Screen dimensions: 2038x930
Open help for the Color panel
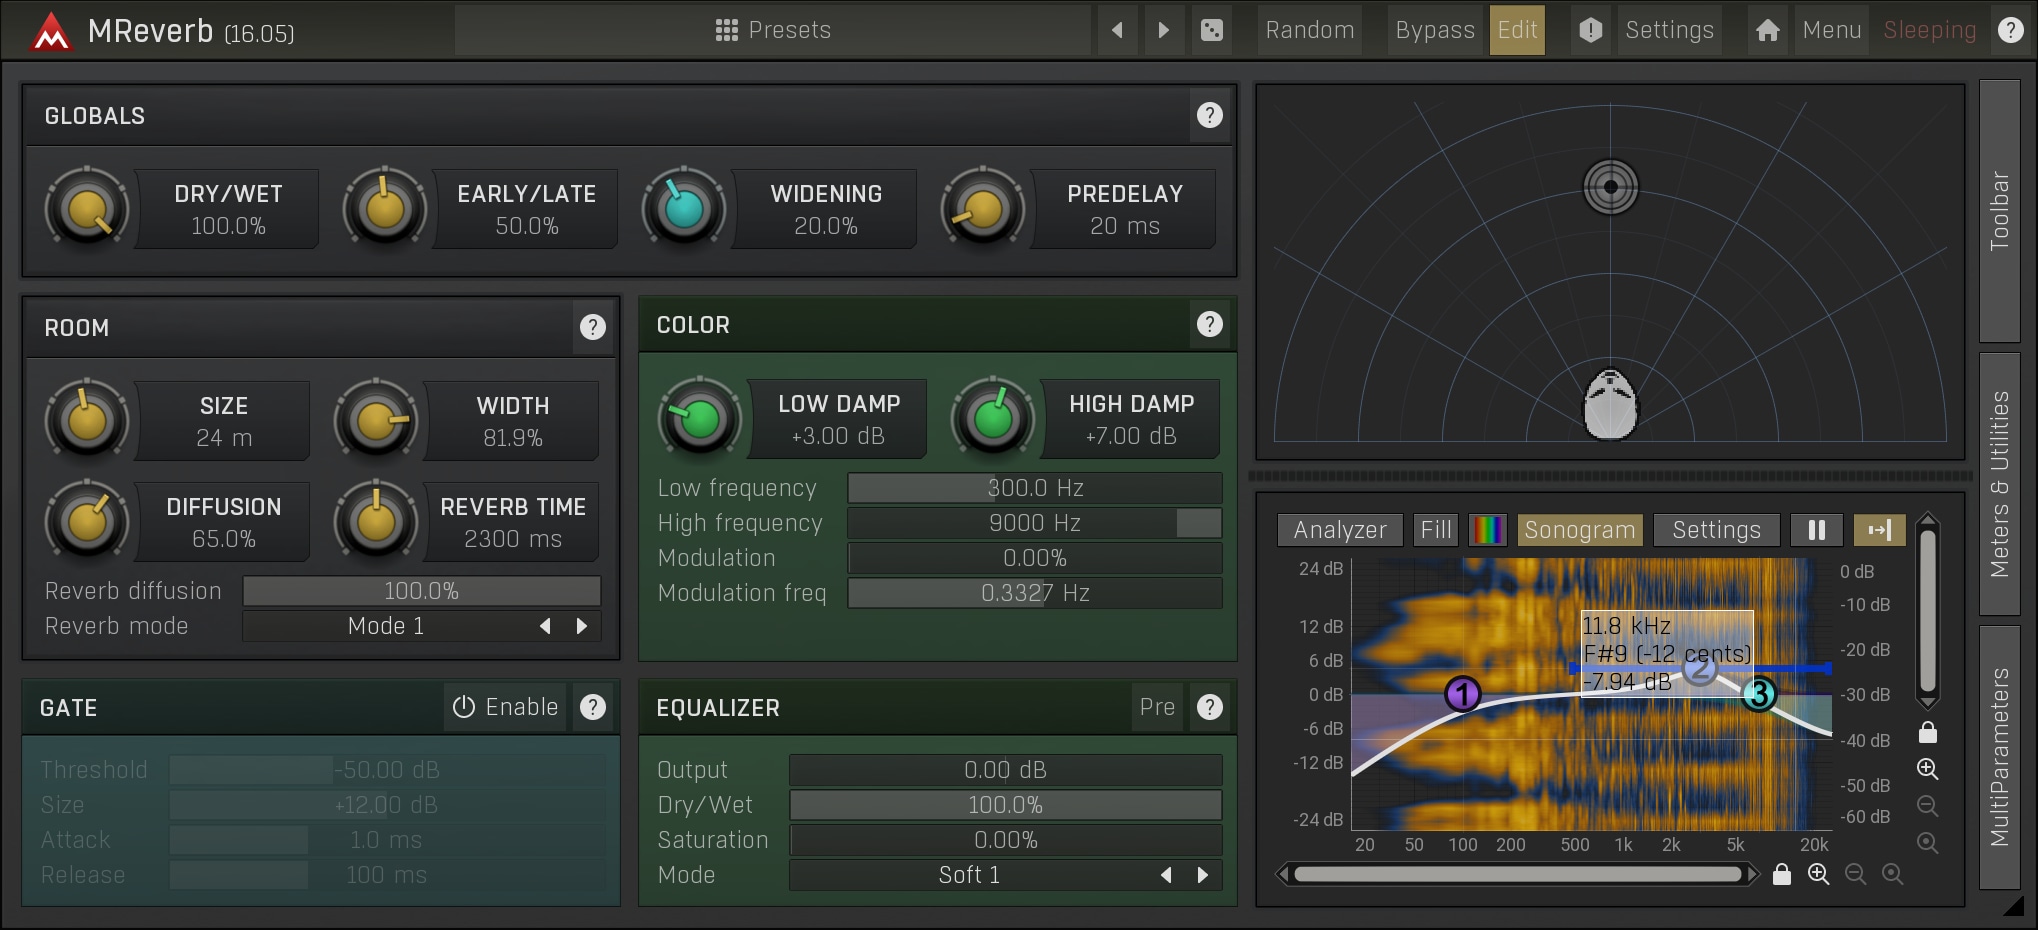pyautogui.click(x=1210, y=324)
